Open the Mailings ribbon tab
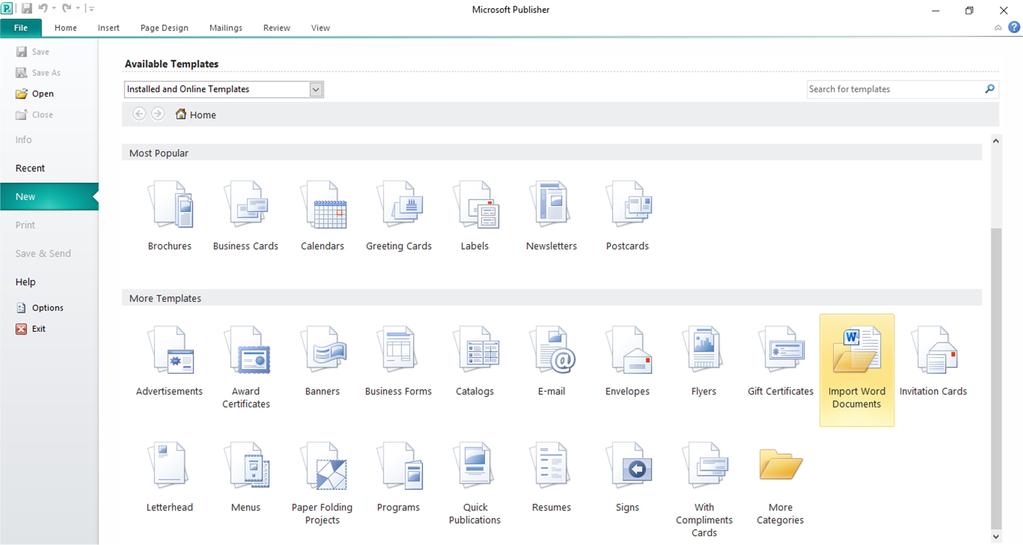Image resolution: width=1023 pixels, height=545 pixels. (x=226, y=27)
